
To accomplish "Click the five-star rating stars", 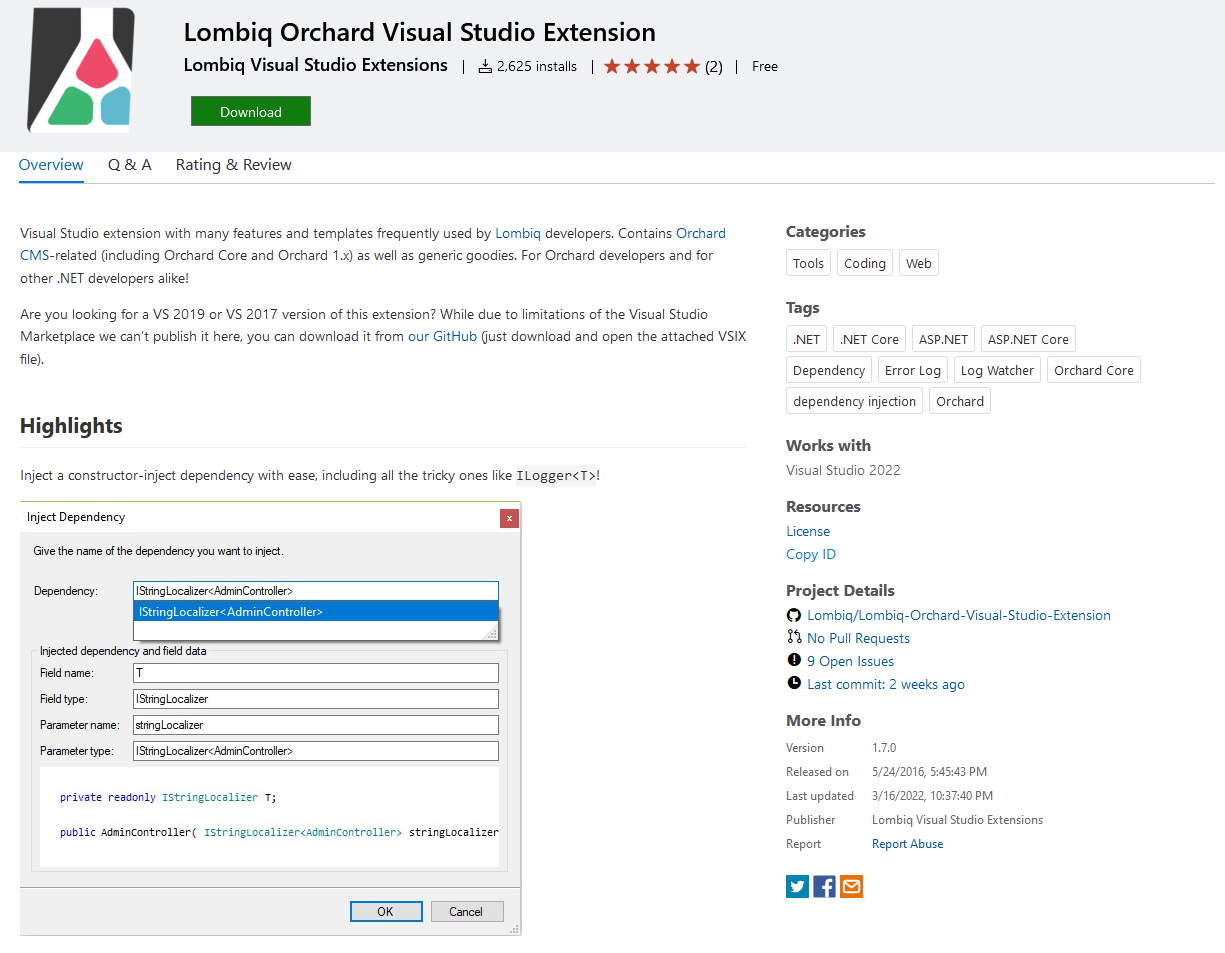I will pyautogui.click(x=652, y=67).
